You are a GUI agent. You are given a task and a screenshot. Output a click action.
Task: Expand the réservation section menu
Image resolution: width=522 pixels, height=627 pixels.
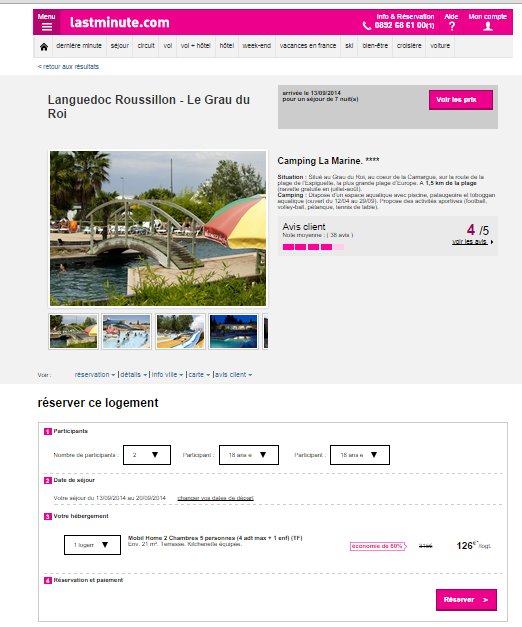[95, 375]
